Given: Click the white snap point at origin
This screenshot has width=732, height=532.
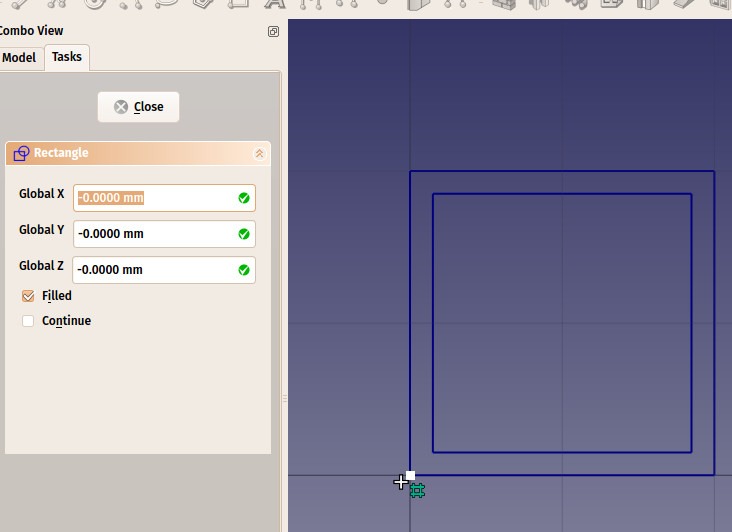Looking at the screenshot, I should [410, 476].
